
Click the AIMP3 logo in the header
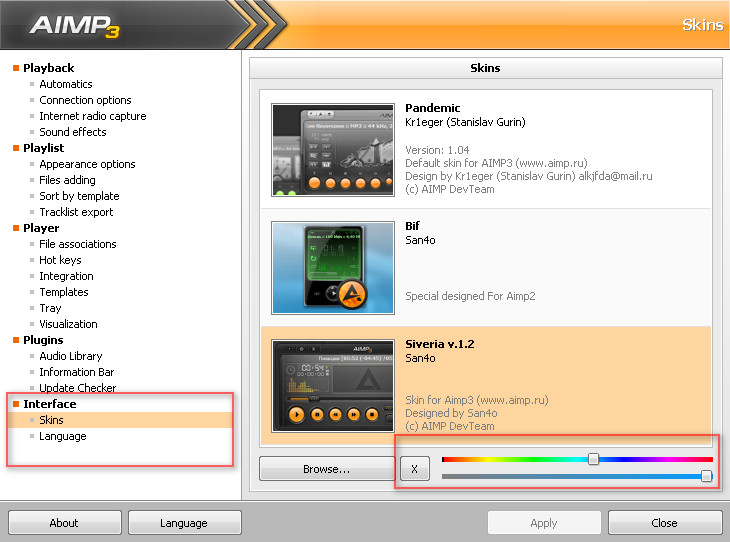coord(74,26)
